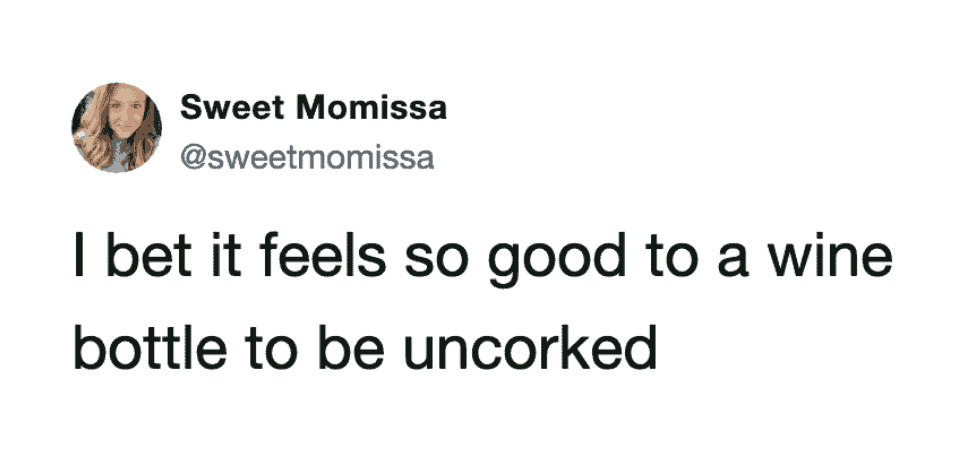Viewport: 970px width, 472px height.
Task: Click the Sweet Momissa profile picture
Action: tap(116, 127)
